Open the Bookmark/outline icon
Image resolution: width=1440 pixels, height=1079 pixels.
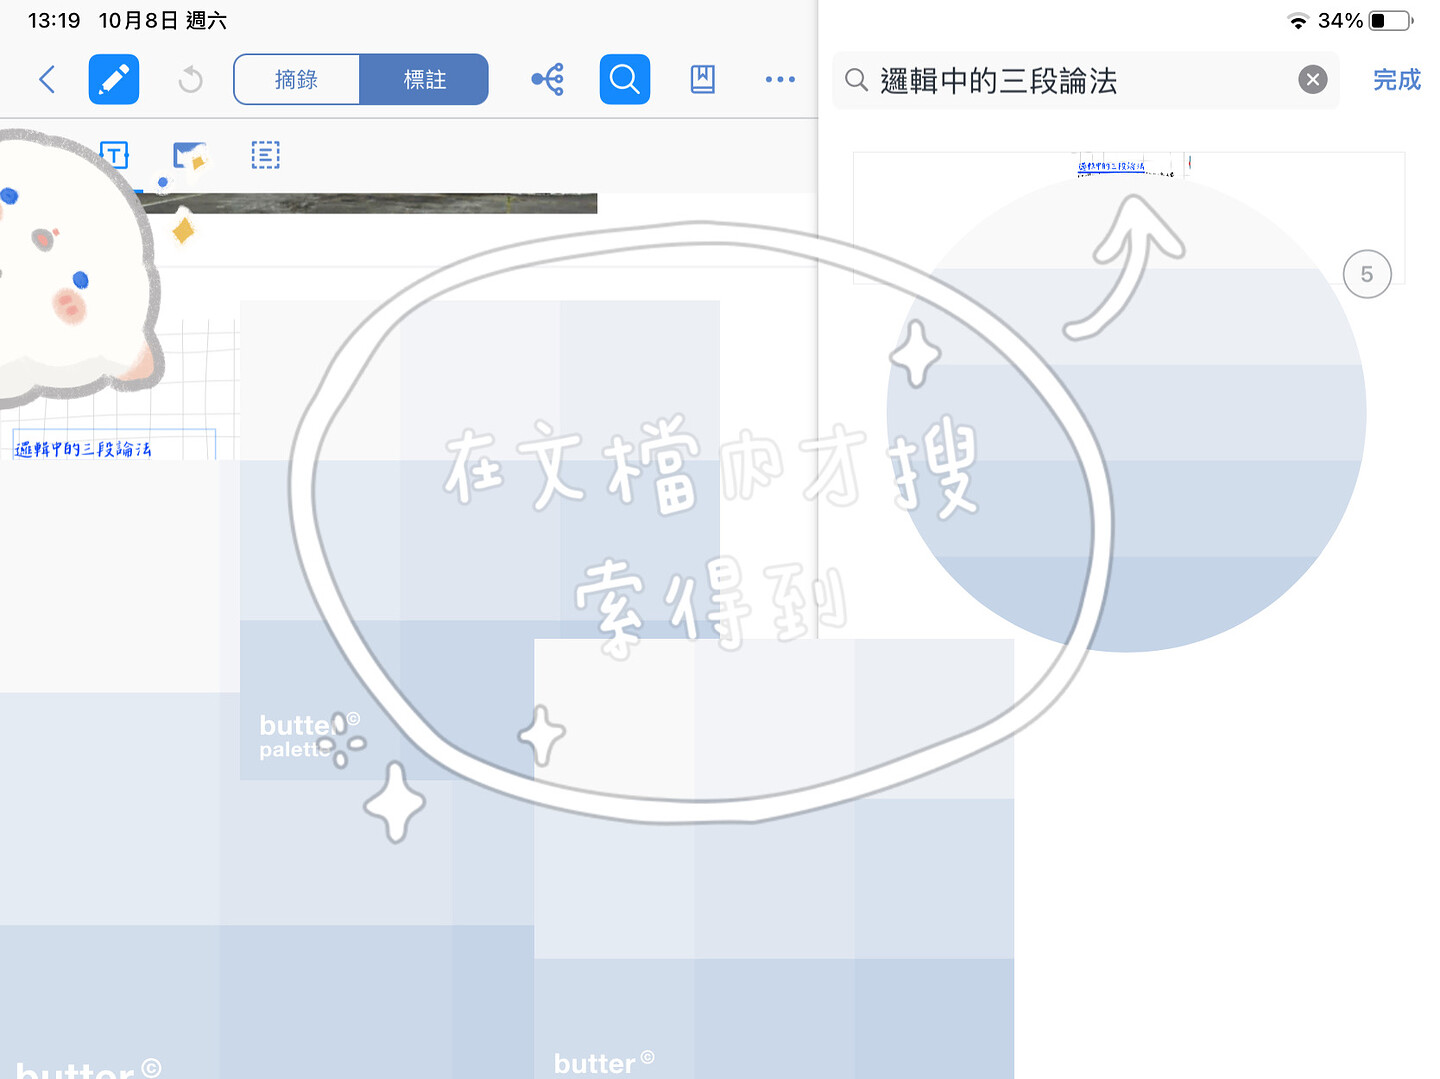[x=702, y=79]
